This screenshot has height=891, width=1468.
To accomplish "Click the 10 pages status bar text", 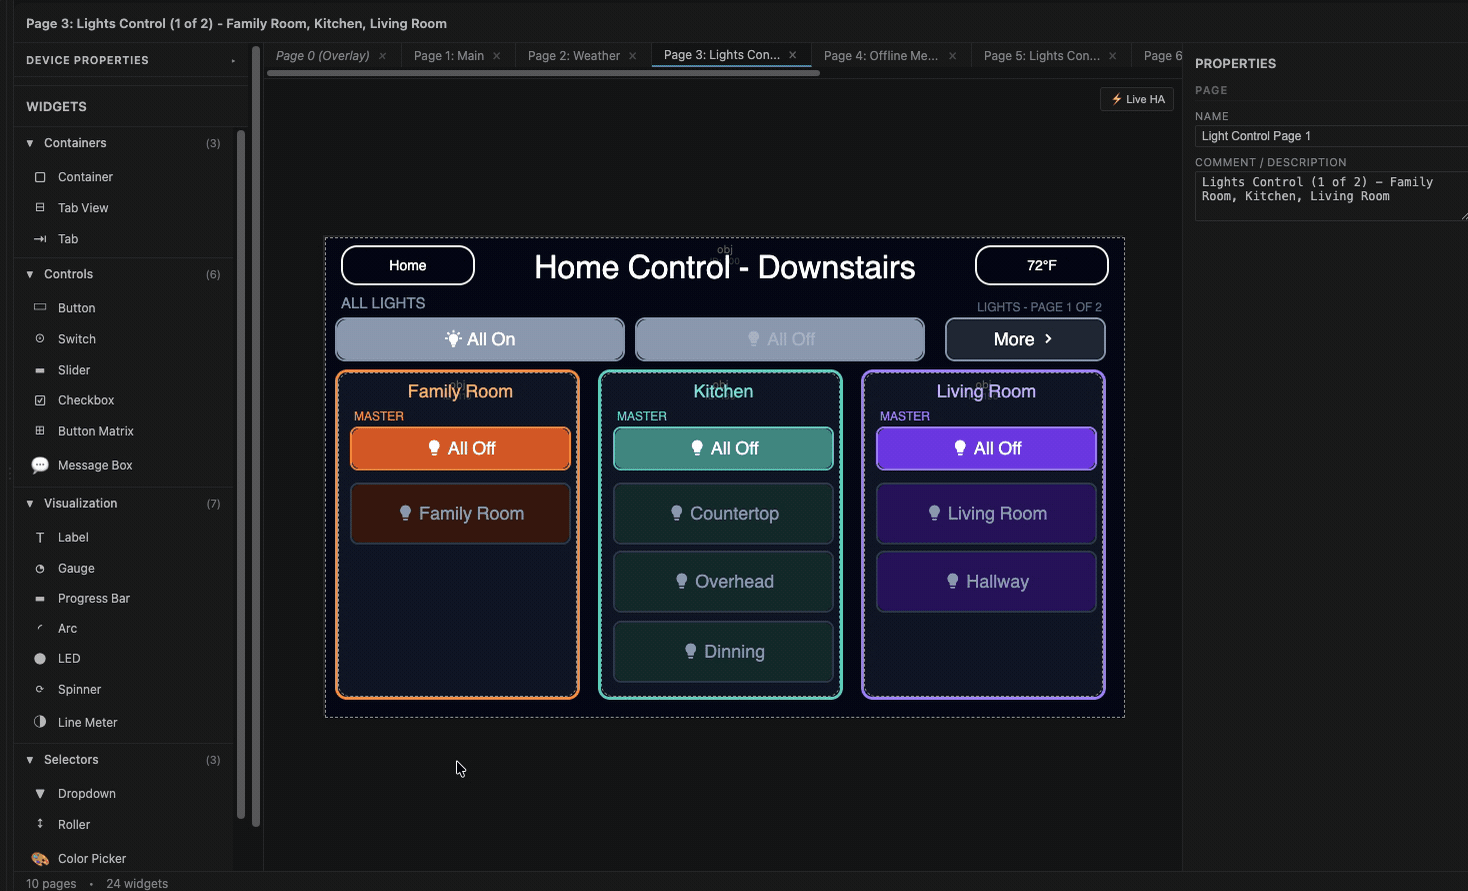I will (x=51, y=884).
